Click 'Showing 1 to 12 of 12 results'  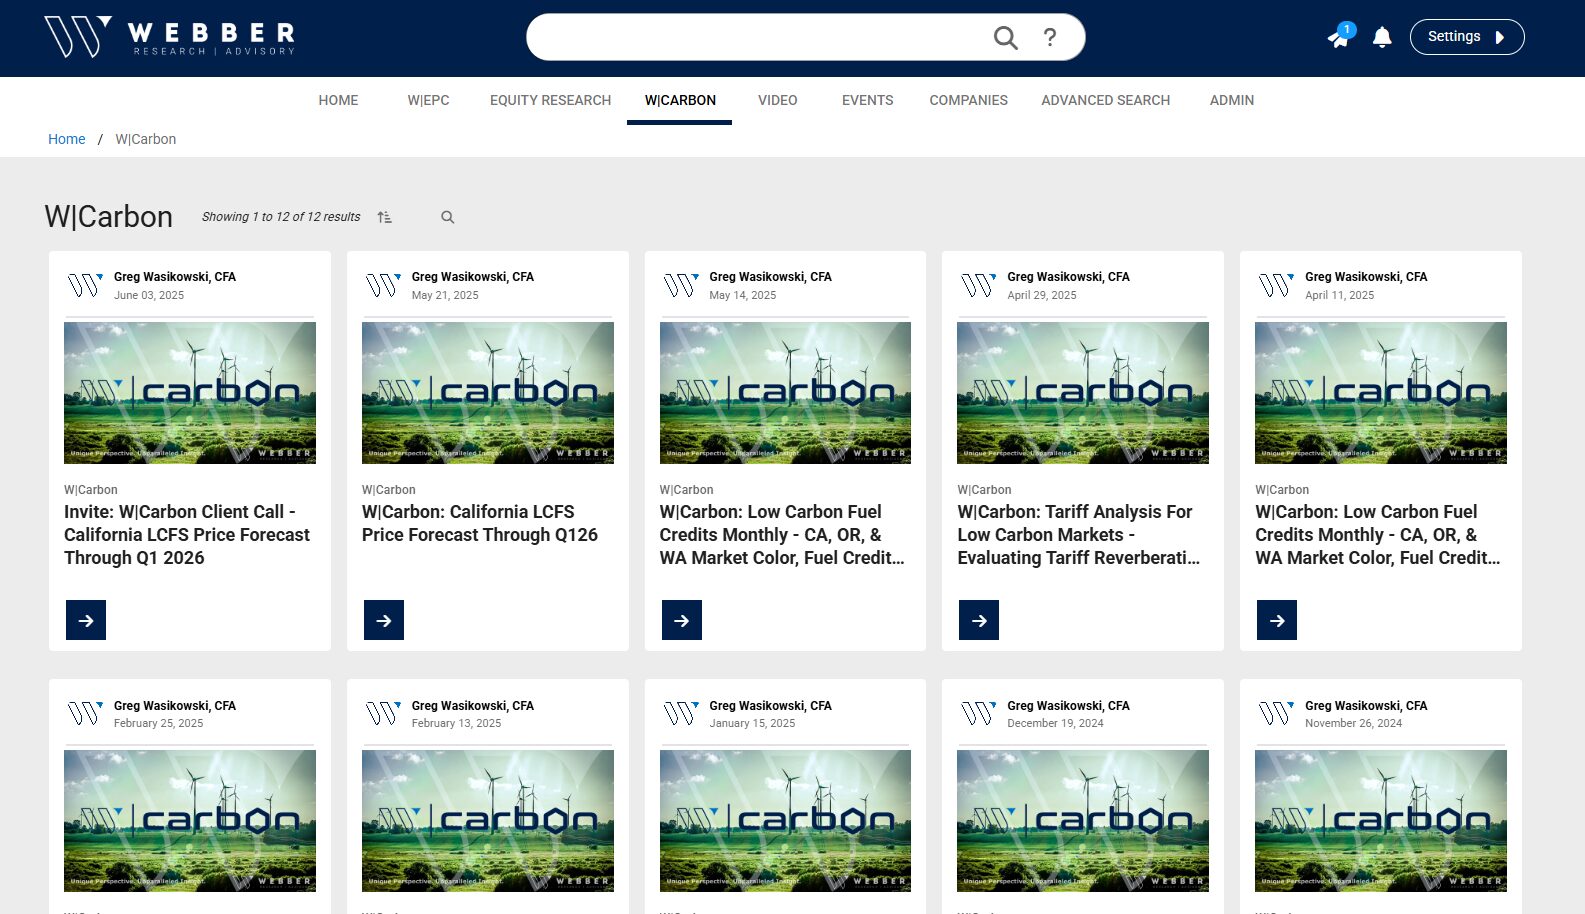click(x=281, y=217)
